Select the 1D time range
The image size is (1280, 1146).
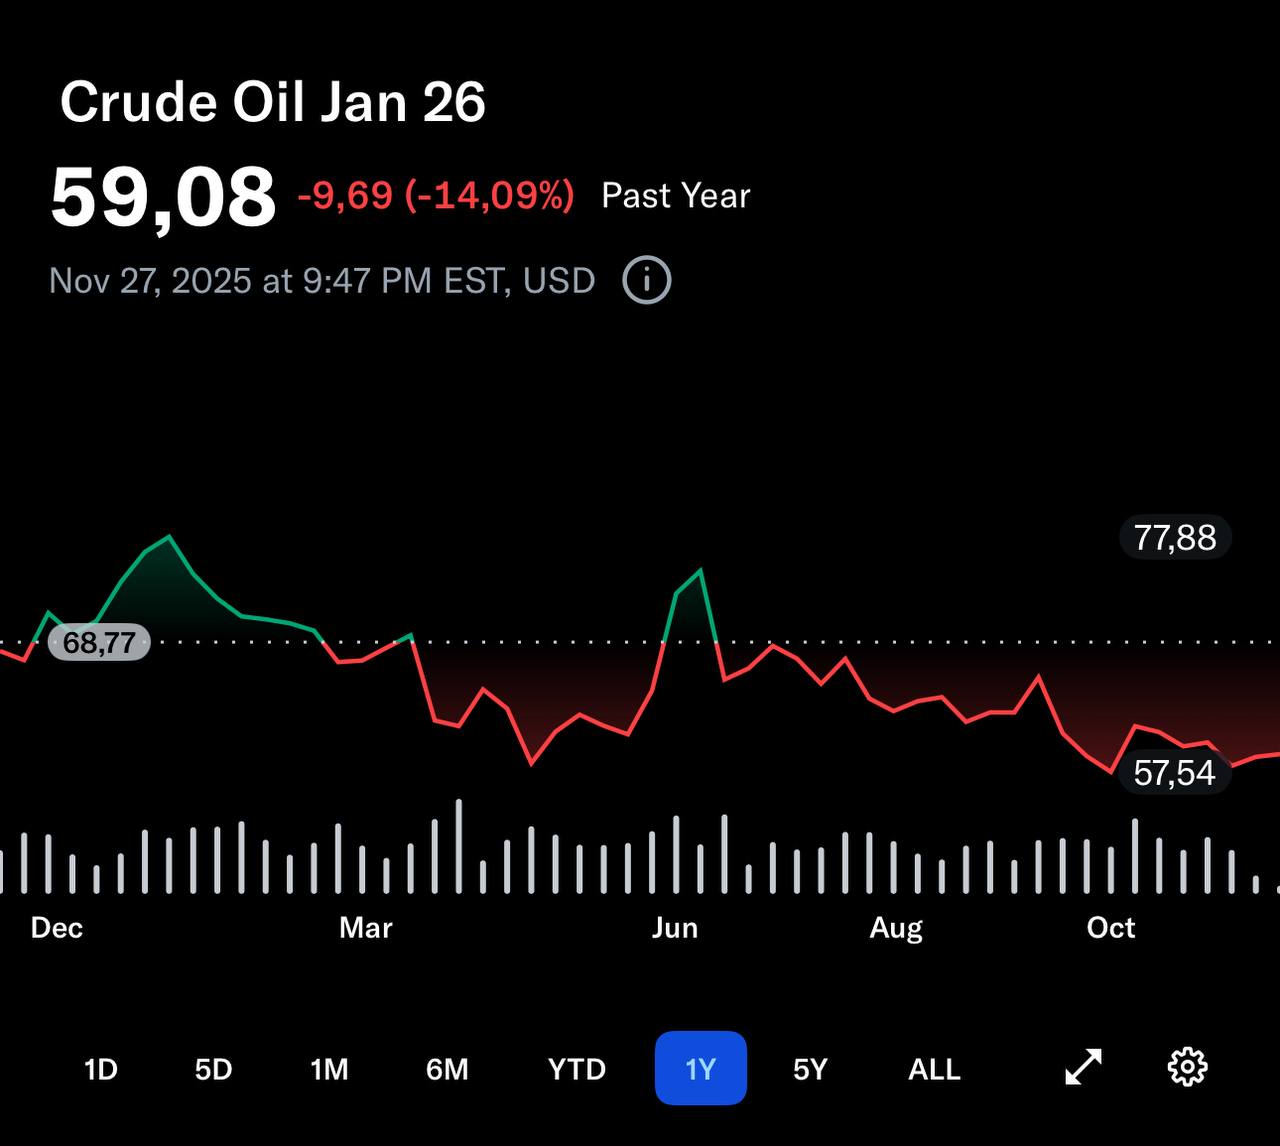coord(99,1068)
